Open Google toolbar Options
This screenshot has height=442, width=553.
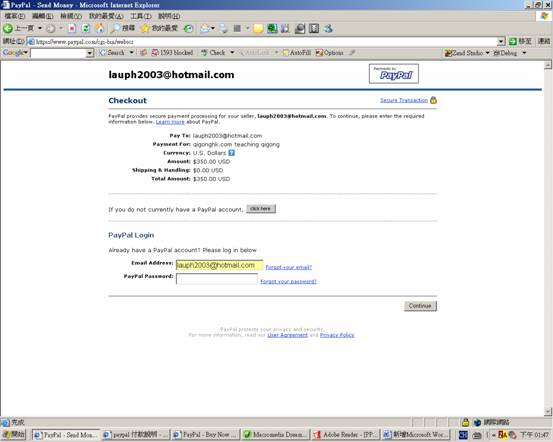[x=329, y=53]
